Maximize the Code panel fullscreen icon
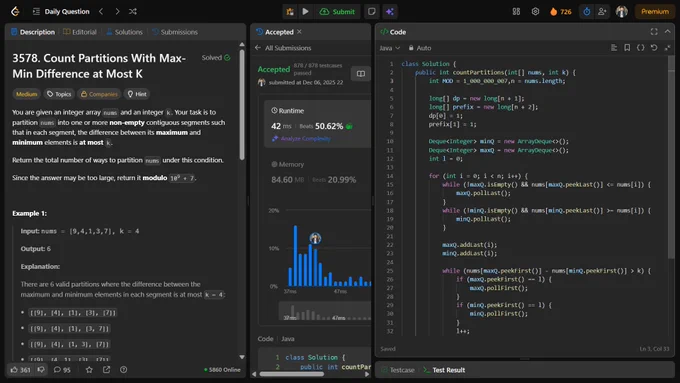This screenshot has width=680, height=383. pos(654,32)
